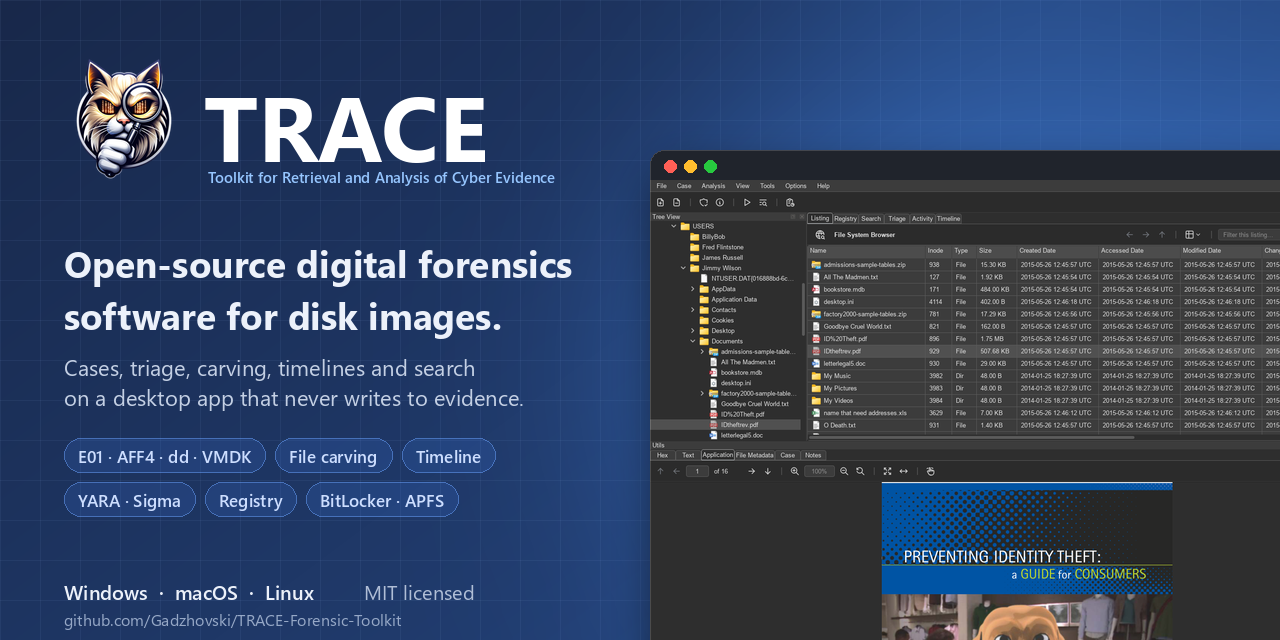
Task: Click the play run toolbar icon
Action: pyautogui.click(x=747, y=202)
